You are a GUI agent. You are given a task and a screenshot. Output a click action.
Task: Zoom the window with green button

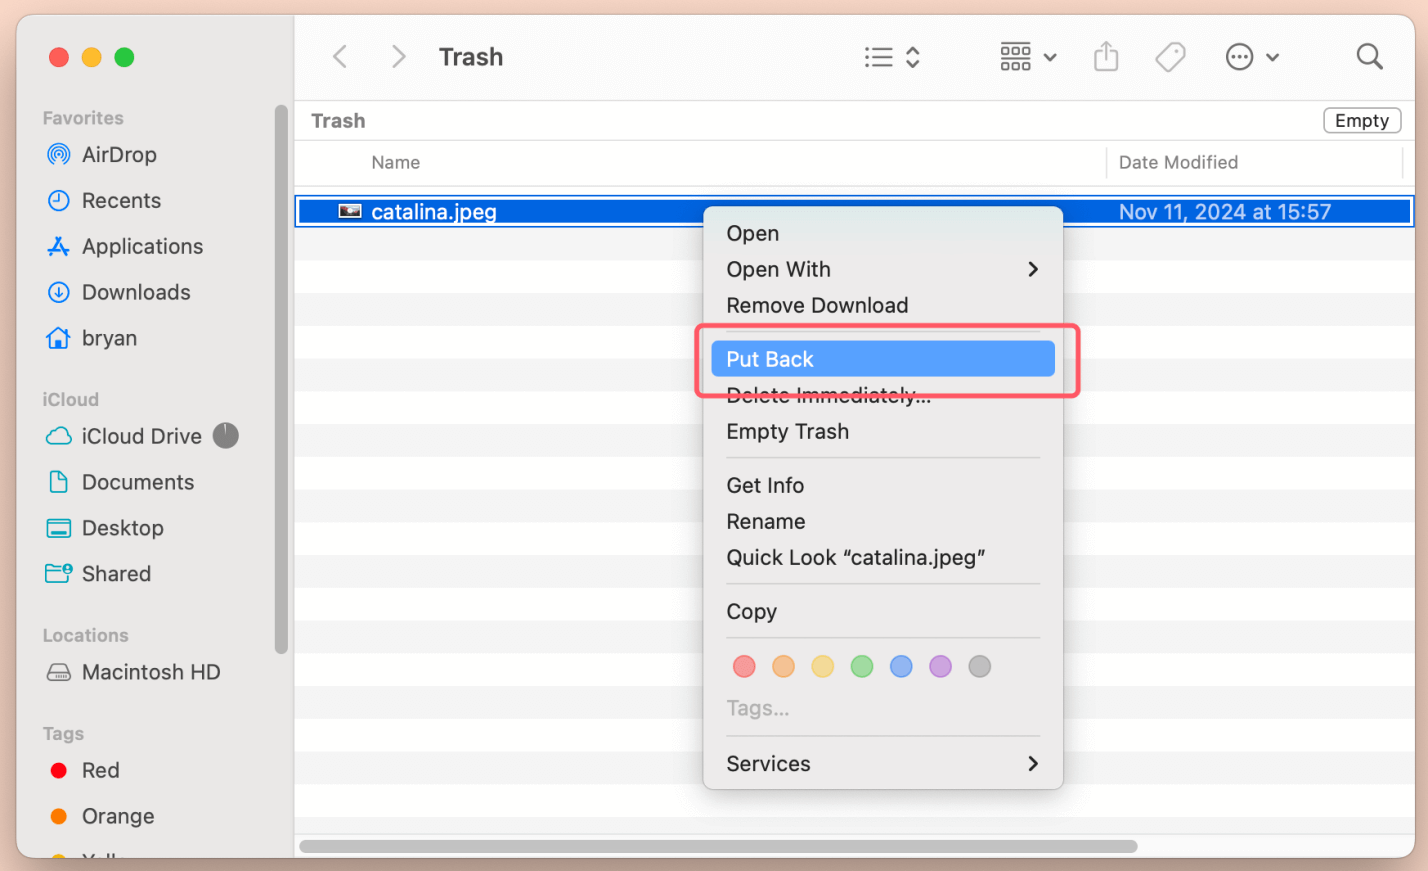pos(125,57)
